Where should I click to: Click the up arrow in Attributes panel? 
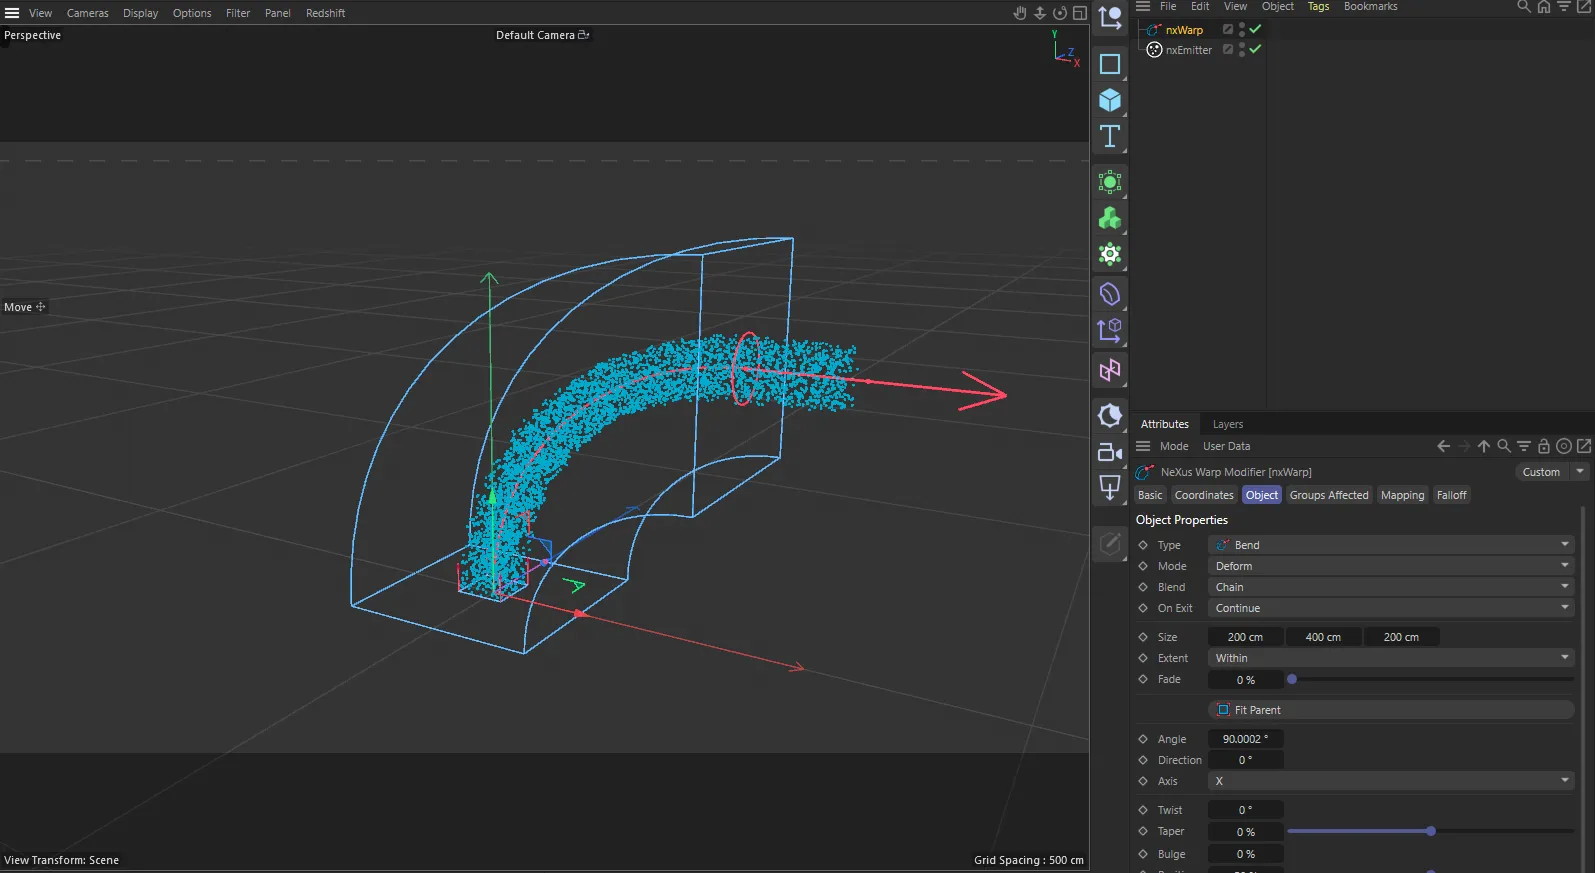point(1484,446)
